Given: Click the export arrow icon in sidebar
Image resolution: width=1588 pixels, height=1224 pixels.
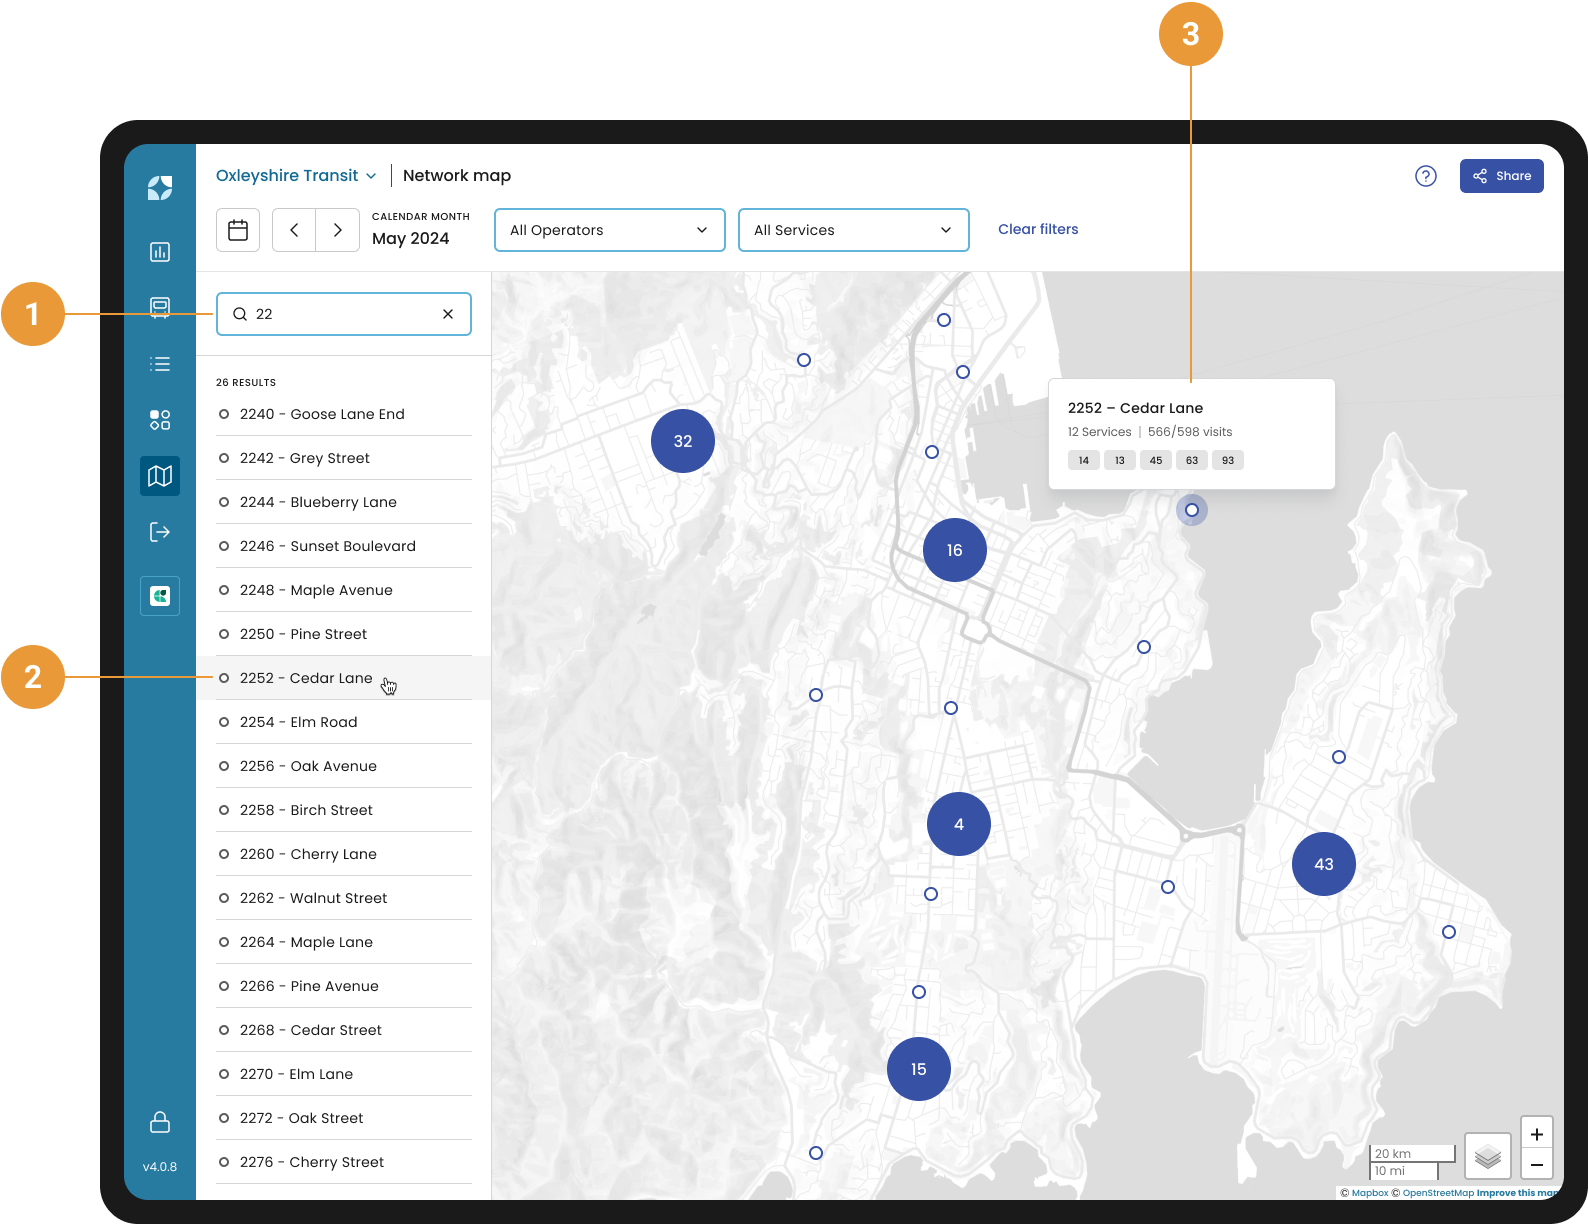Looking at the screenshot, I should pos(160,532).
